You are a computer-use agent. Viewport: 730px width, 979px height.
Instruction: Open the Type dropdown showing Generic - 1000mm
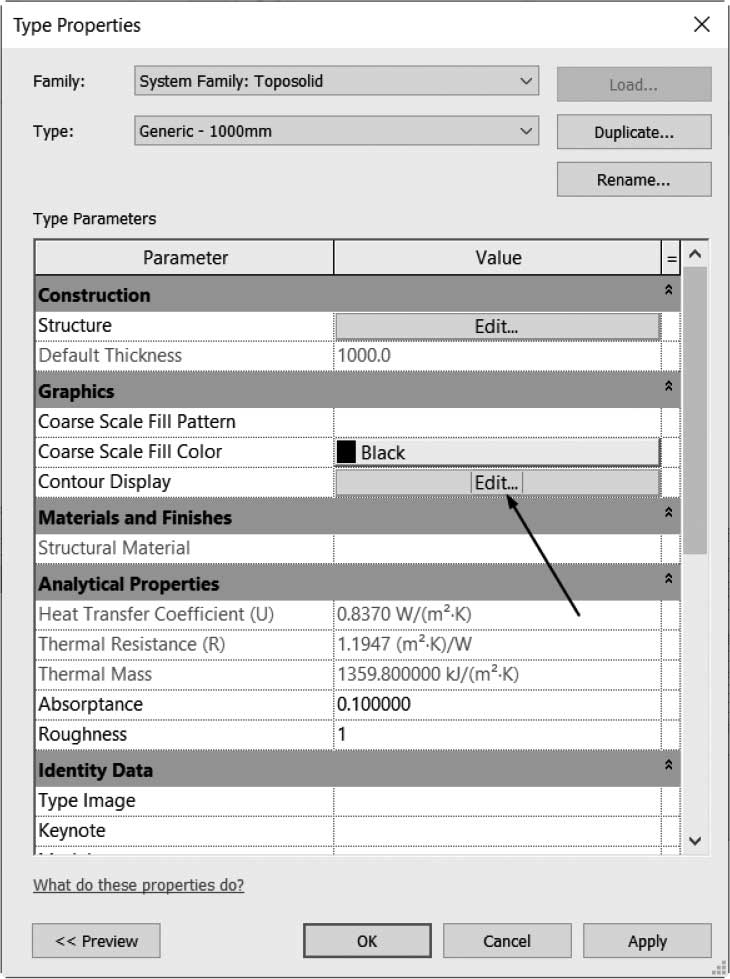point(336,131)
